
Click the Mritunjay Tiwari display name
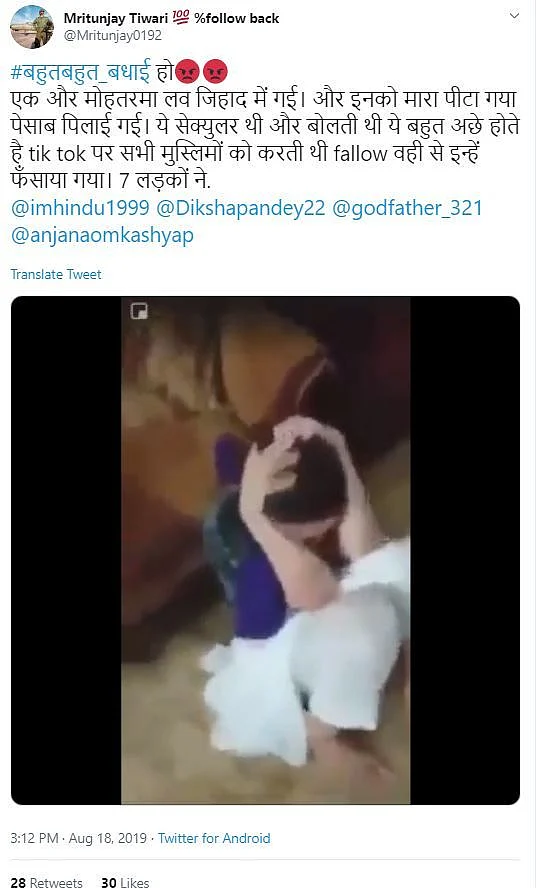click(x=116, y=18)
